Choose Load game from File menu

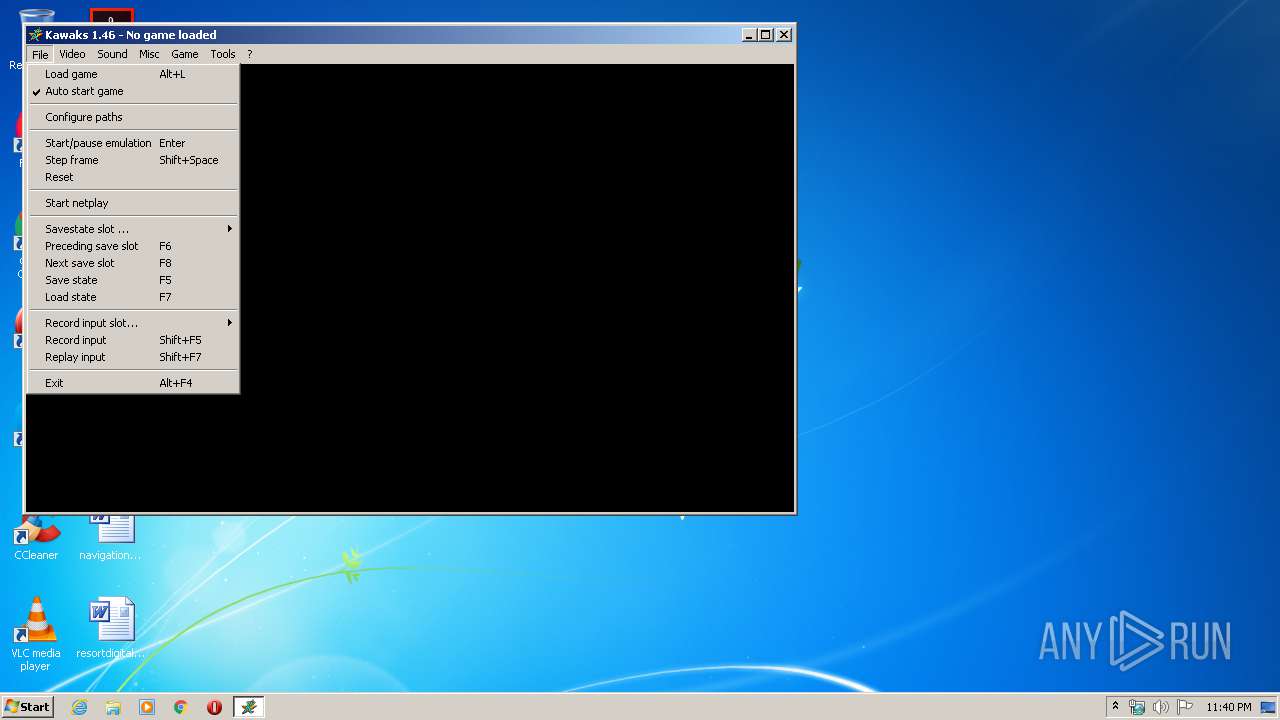point(132,74)
